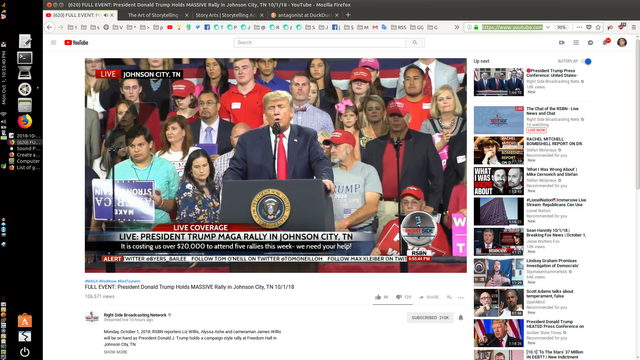This screenshot has height=360, width=640.
Task: Switch to antagonist at DuckDuckGo tab
Action: [304, 15]
